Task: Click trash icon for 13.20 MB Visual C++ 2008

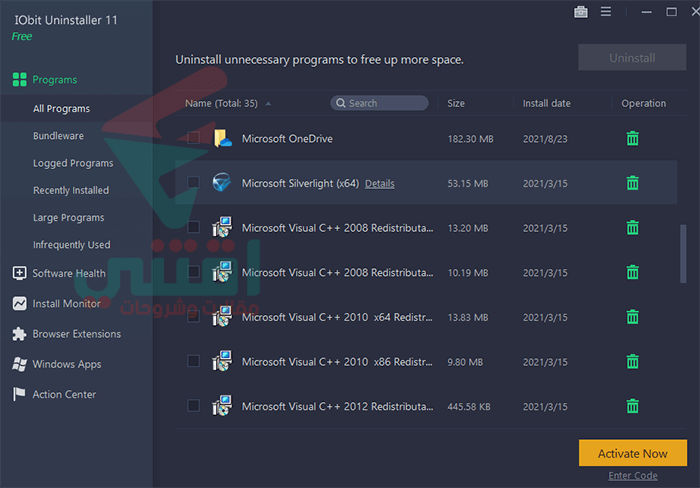Action: (x=633, y=228)
